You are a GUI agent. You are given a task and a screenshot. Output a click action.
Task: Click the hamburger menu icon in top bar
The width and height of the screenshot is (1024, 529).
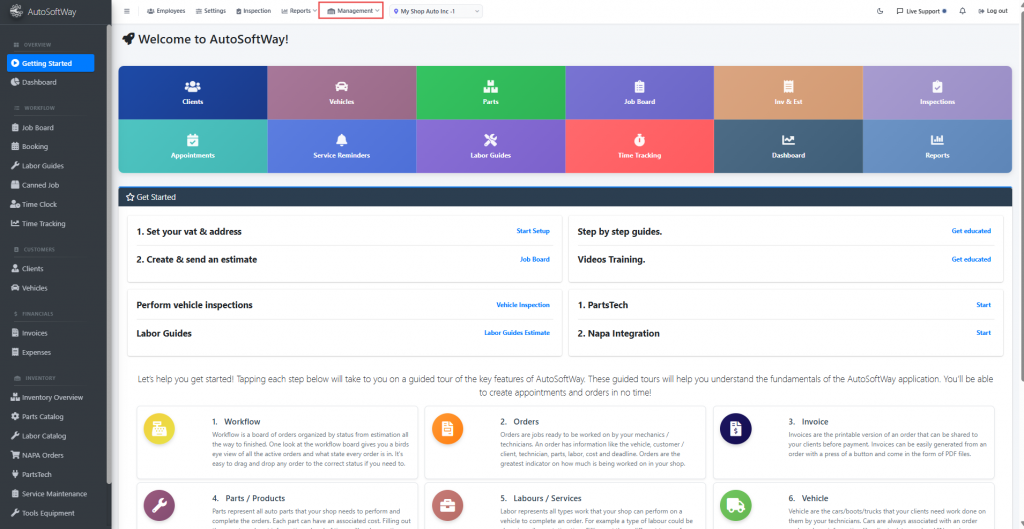[x=126, y=11]
